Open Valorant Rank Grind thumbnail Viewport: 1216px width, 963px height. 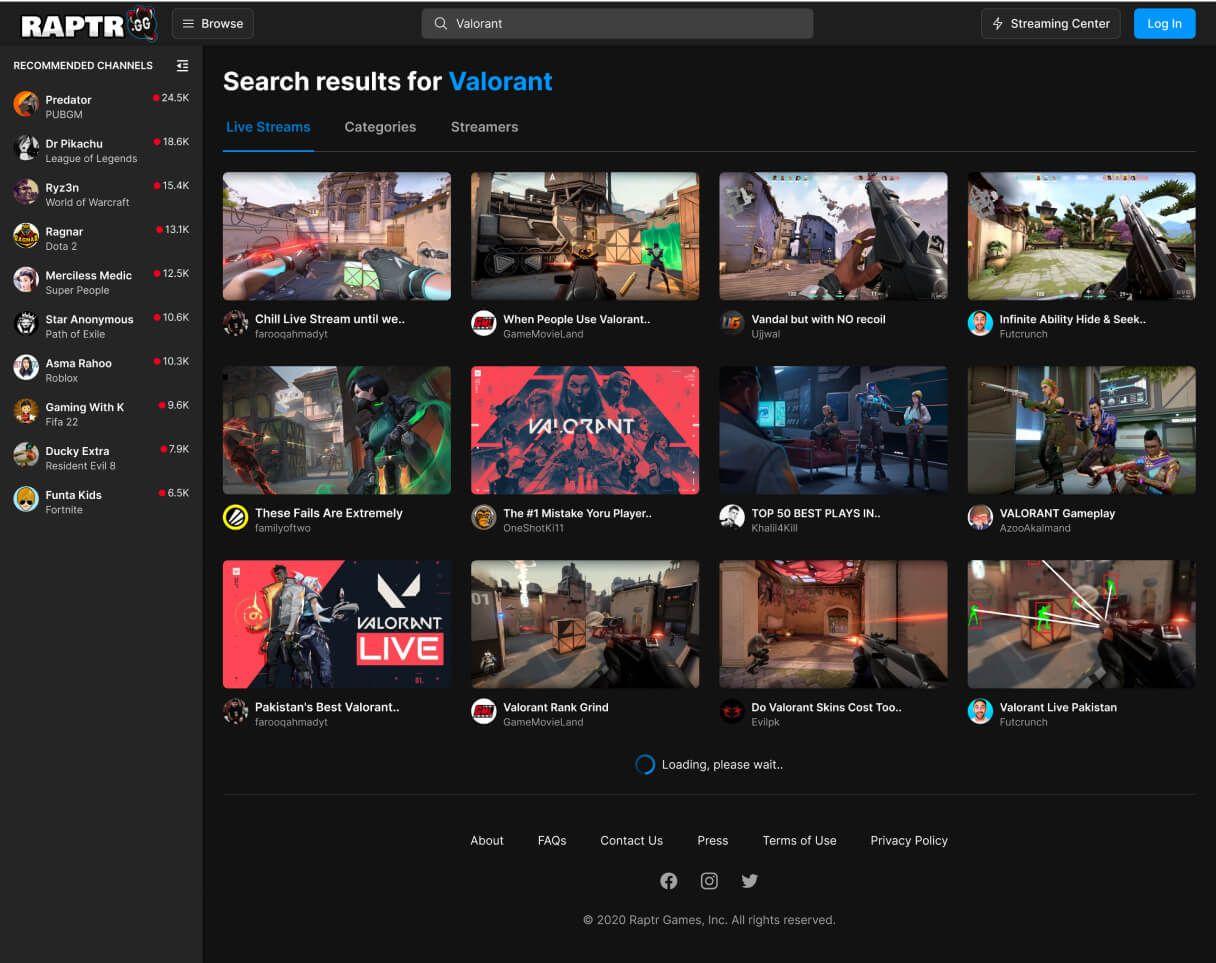585,624
